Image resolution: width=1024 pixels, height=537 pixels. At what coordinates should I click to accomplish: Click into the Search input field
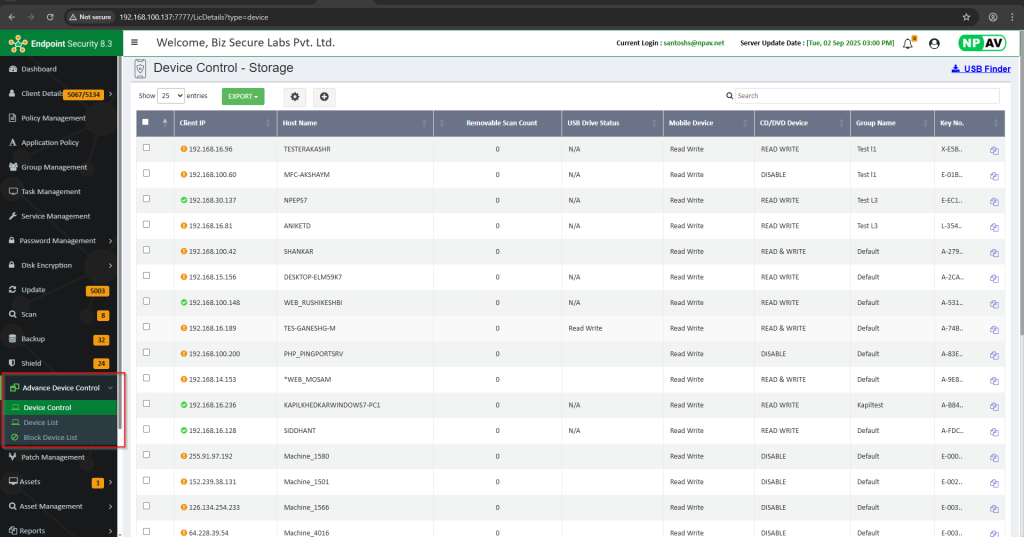[866, 96]
